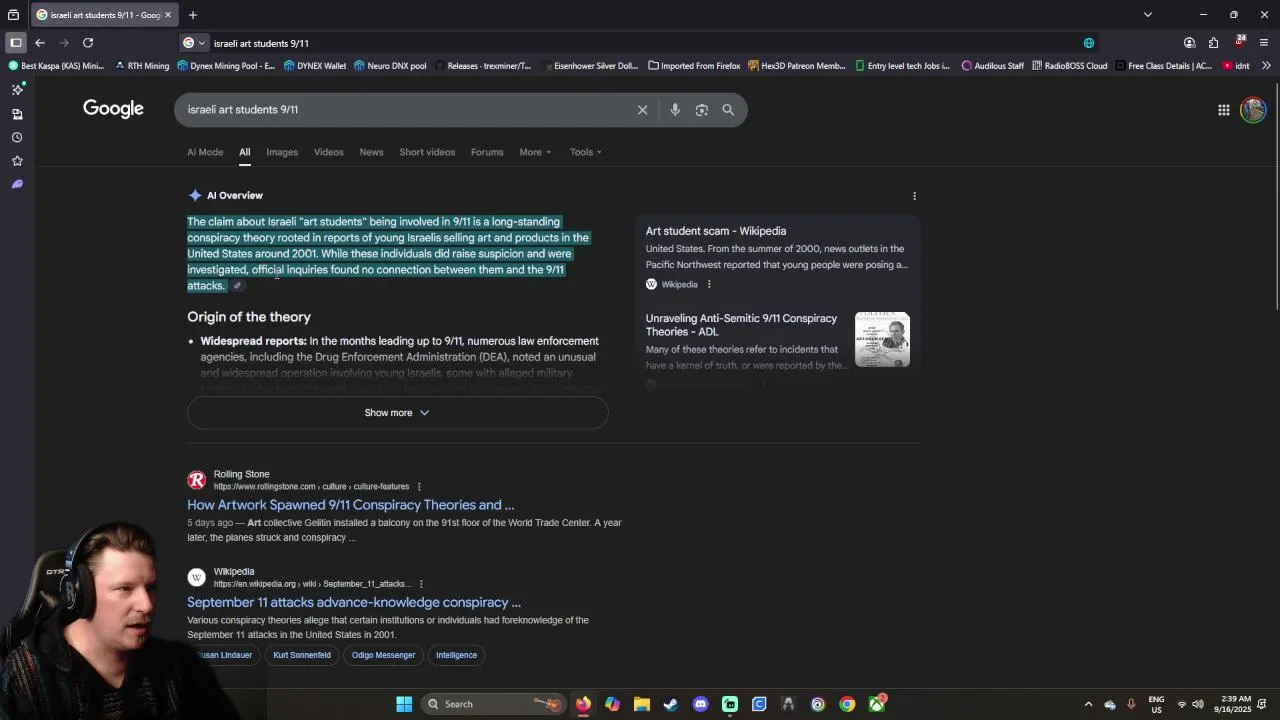Open AI Overview three-dot options
This screenshot has height=720, width=1280.
tap(914, 196)
